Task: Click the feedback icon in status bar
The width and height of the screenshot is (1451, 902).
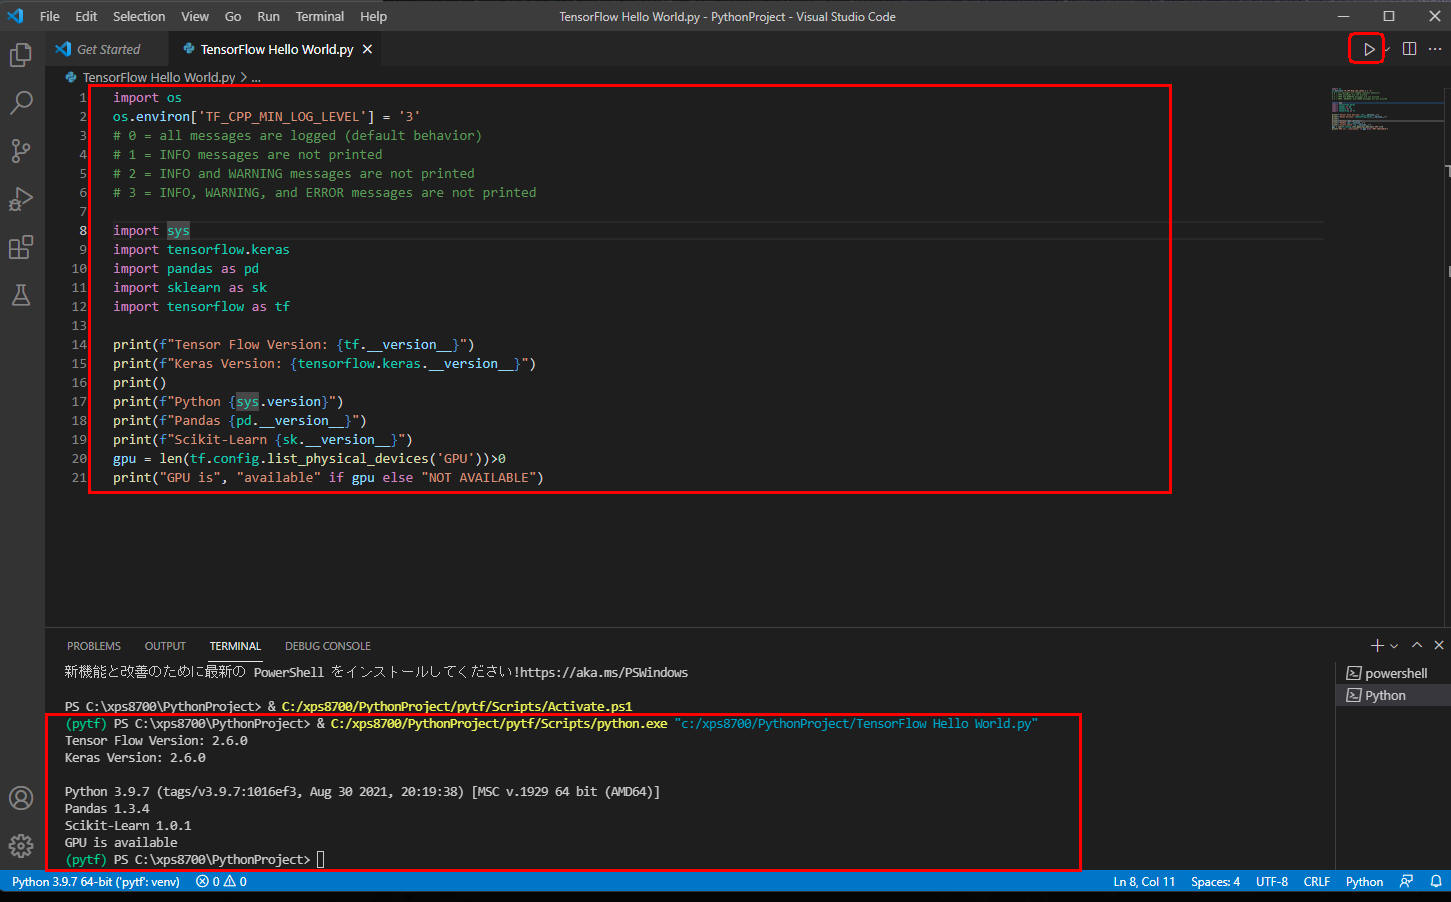Action: tap(1406, 881)
